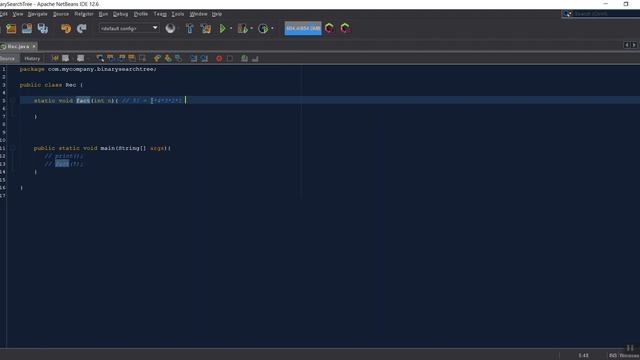The width and height of the screenshot is (640, 360).
Task: Click the Save All toolbar icon
Action: 42,28
